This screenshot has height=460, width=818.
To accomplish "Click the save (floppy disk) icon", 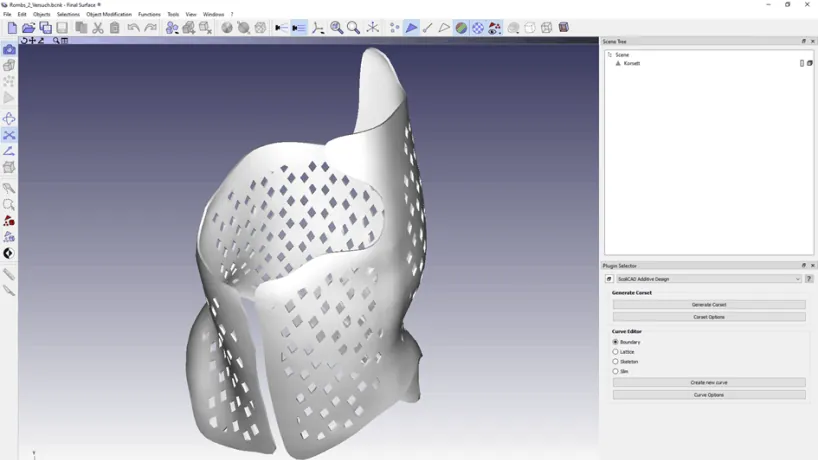I will pos(62,28).
